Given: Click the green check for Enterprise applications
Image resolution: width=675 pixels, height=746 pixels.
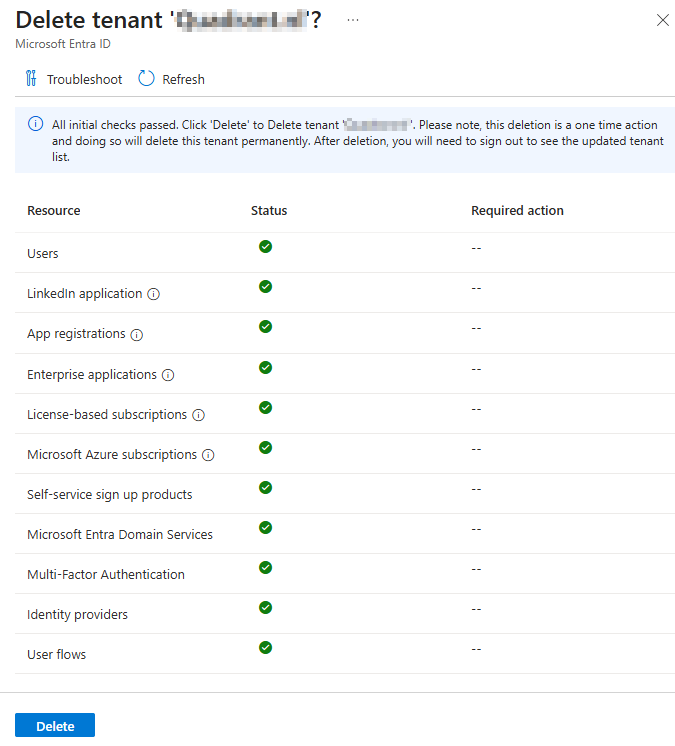Looking at the screenshot, I should tap(265, 367).
